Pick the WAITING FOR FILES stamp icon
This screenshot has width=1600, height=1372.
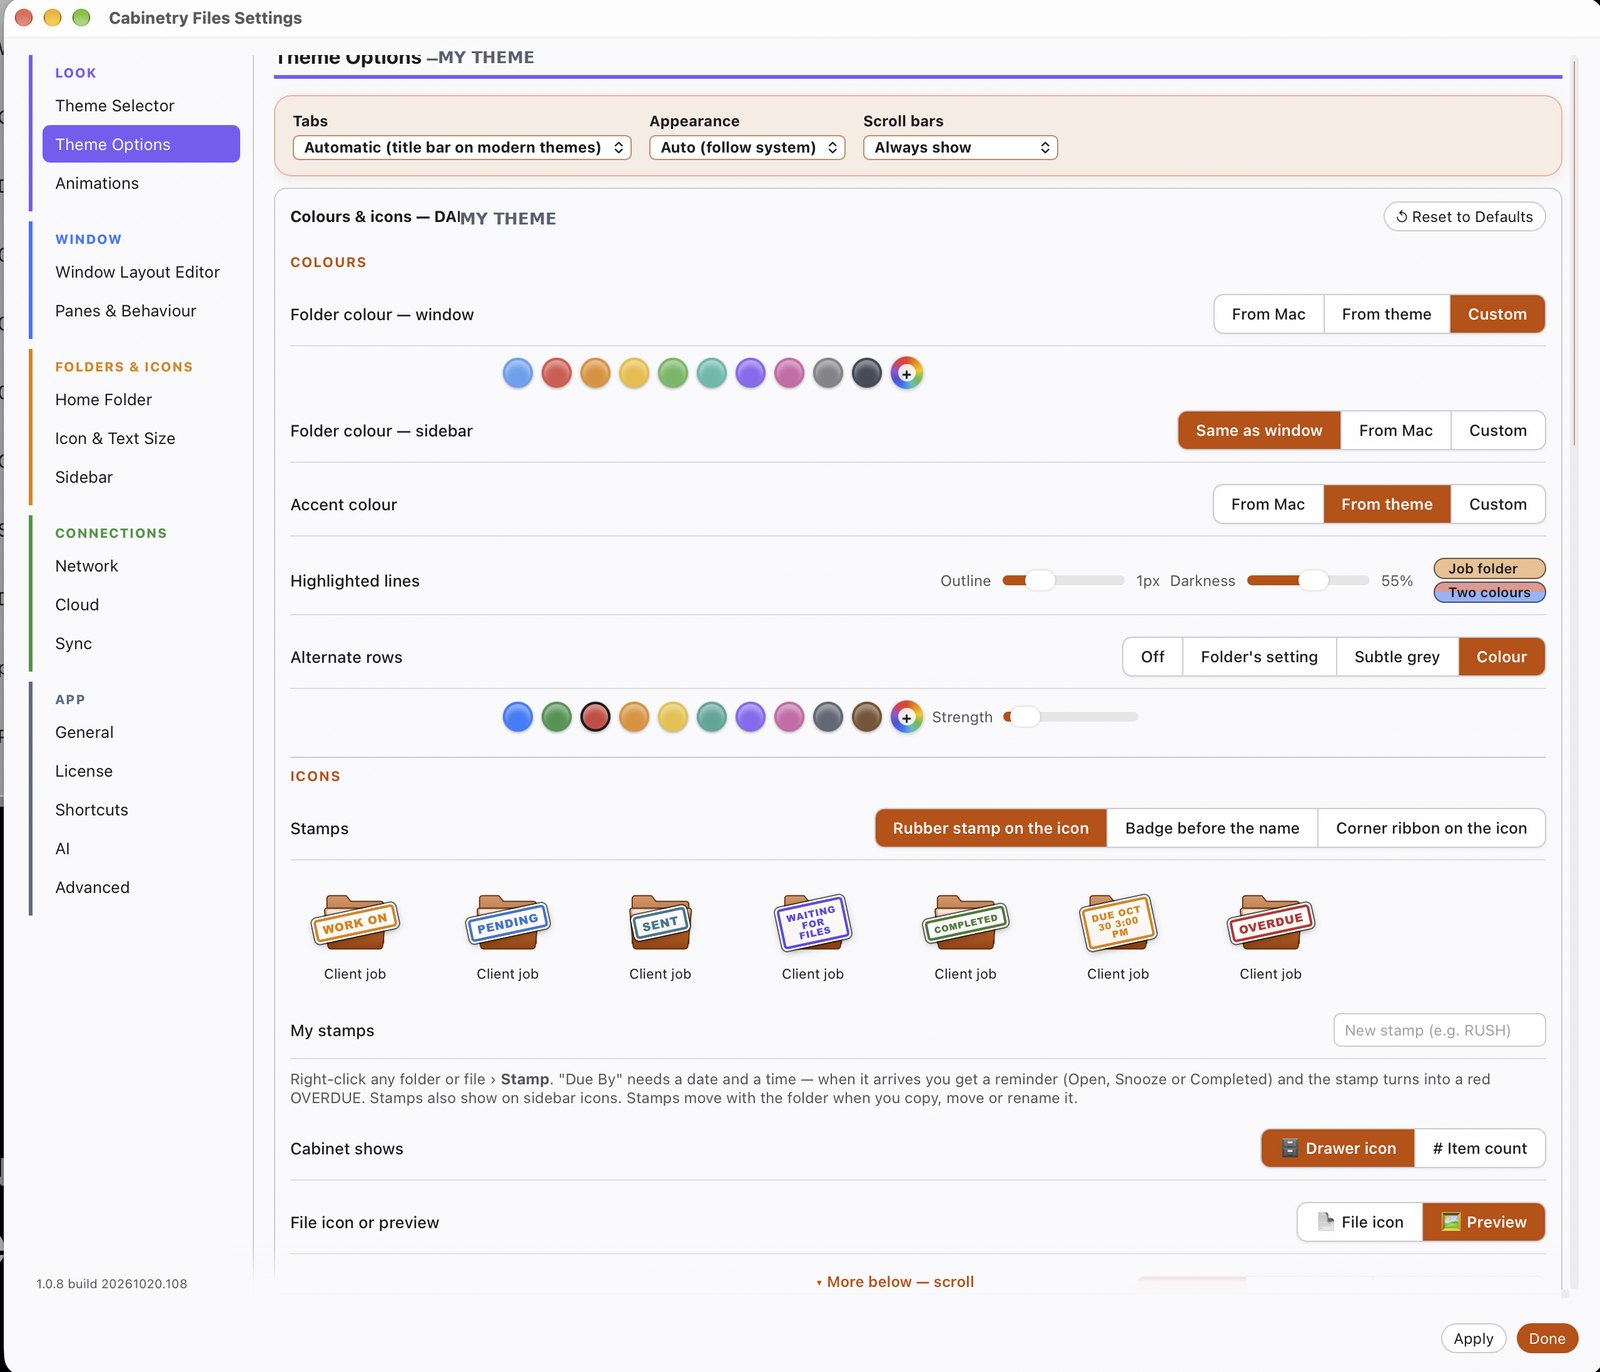tap(813, 922)
